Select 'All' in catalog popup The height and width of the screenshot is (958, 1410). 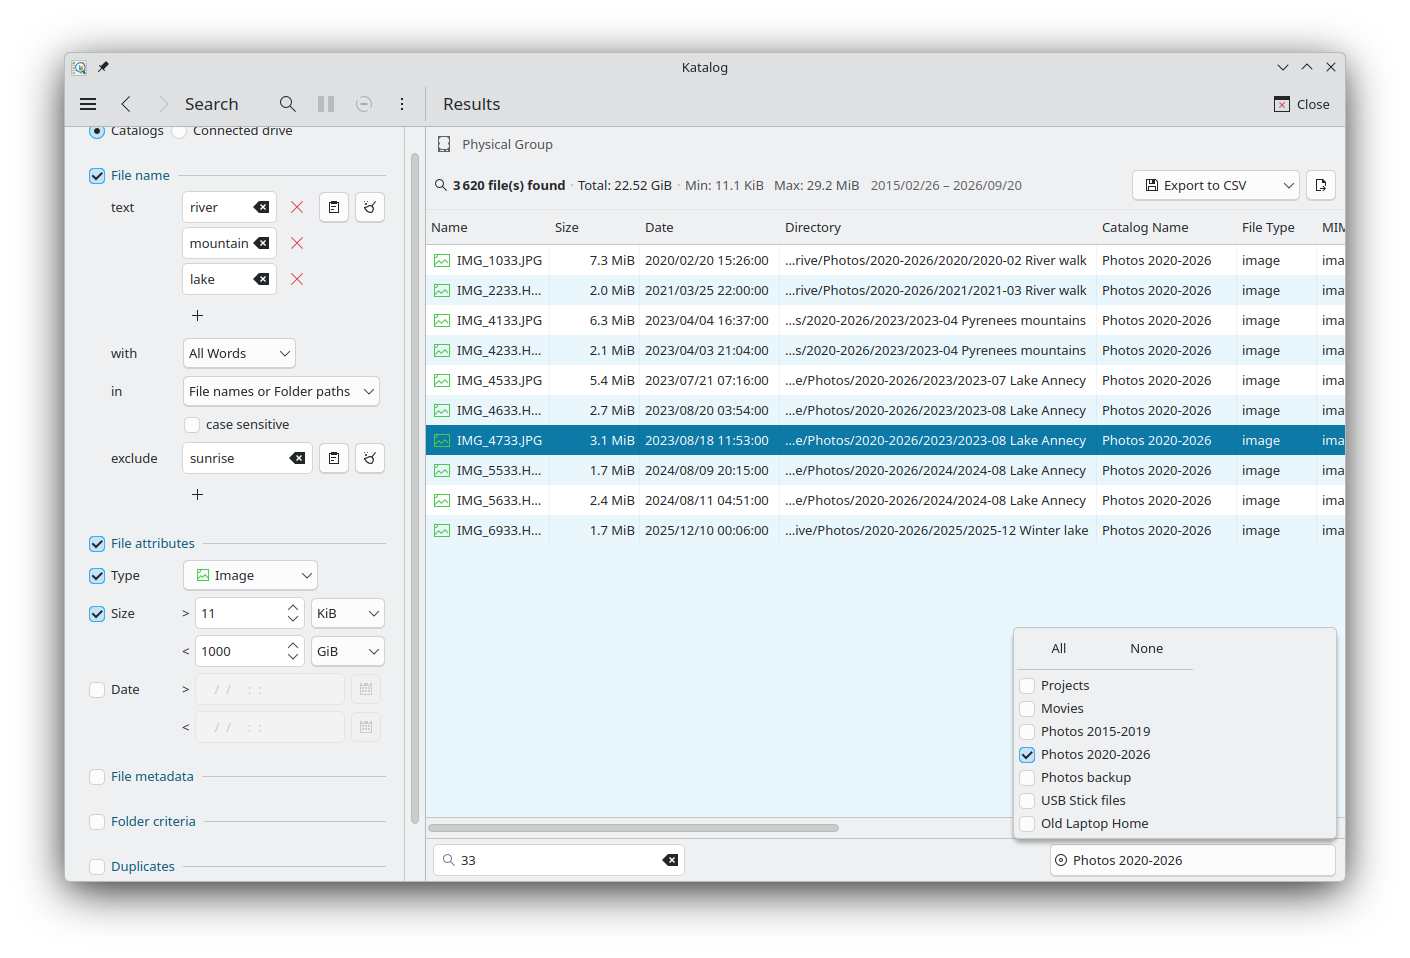[x=1059, y=648]
